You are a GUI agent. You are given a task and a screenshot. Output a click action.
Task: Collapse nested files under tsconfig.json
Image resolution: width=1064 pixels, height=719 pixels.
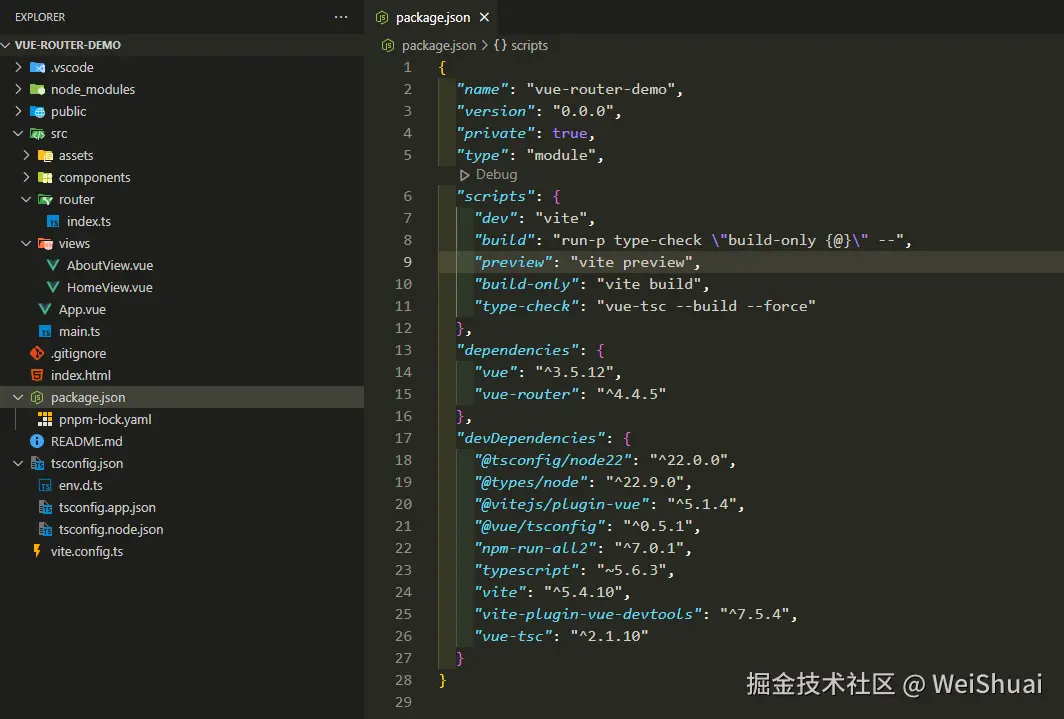click(x=18, y=463)
